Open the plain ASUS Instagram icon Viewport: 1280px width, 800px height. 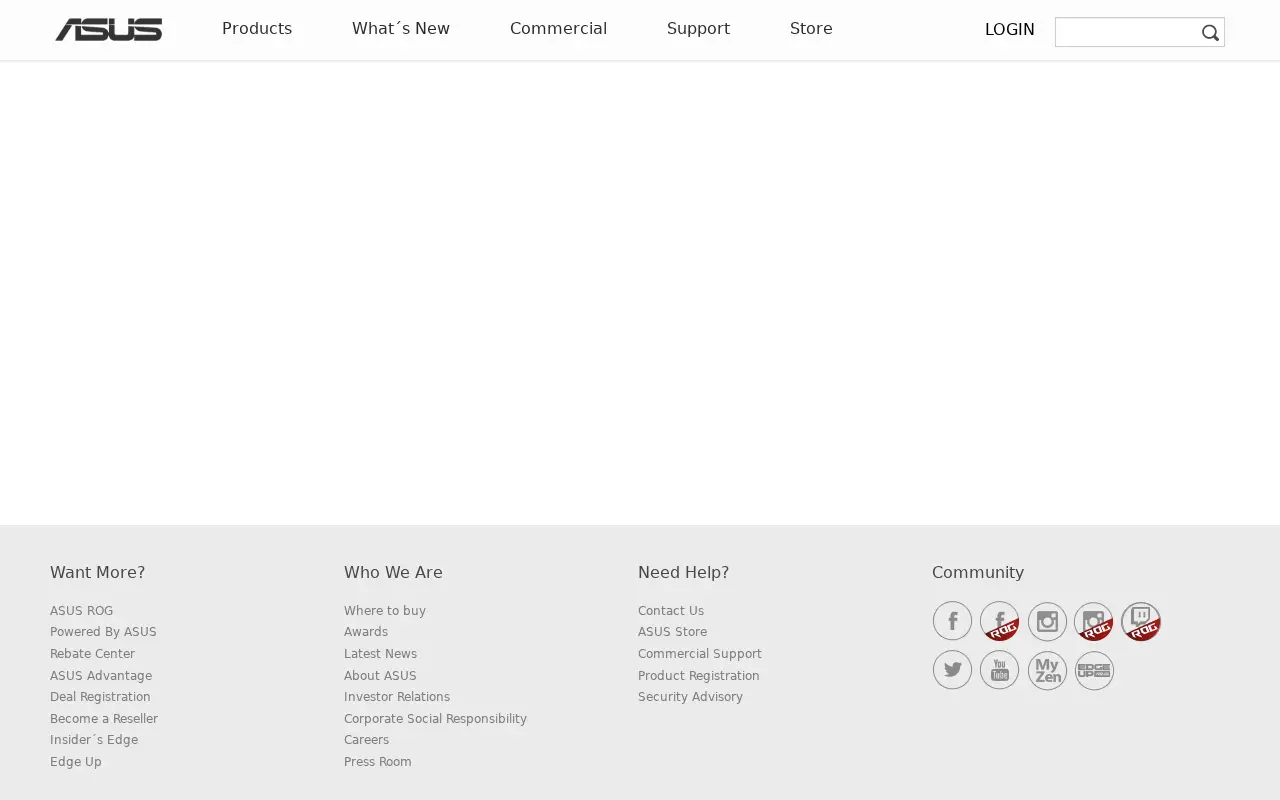tap(1047, 621)
